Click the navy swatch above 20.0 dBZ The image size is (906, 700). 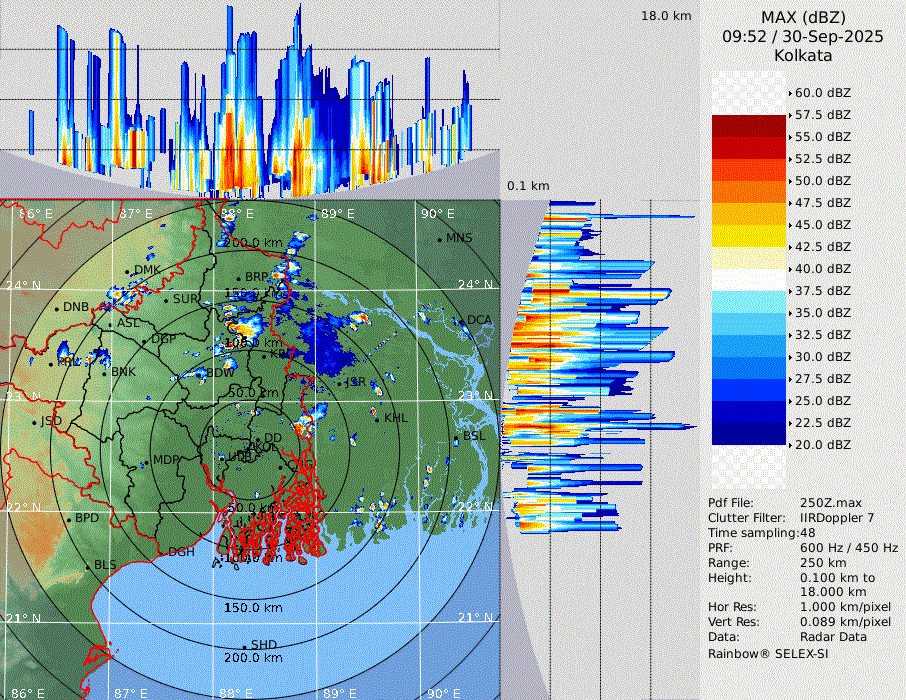pos(749,433)
